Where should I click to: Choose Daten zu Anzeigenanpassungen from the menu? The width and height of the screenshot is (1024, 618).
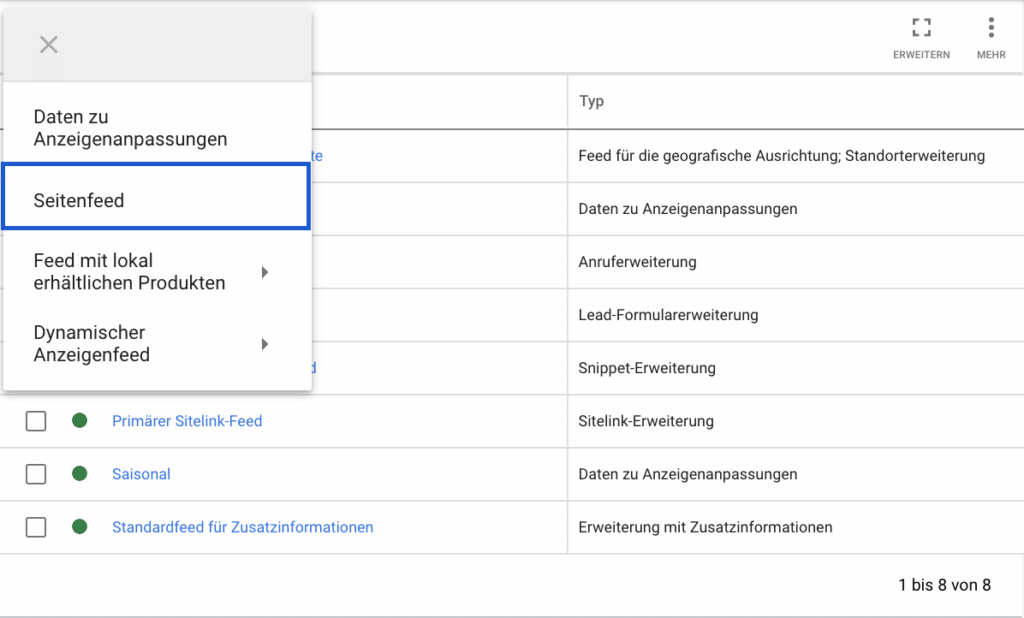coord(130,129)
